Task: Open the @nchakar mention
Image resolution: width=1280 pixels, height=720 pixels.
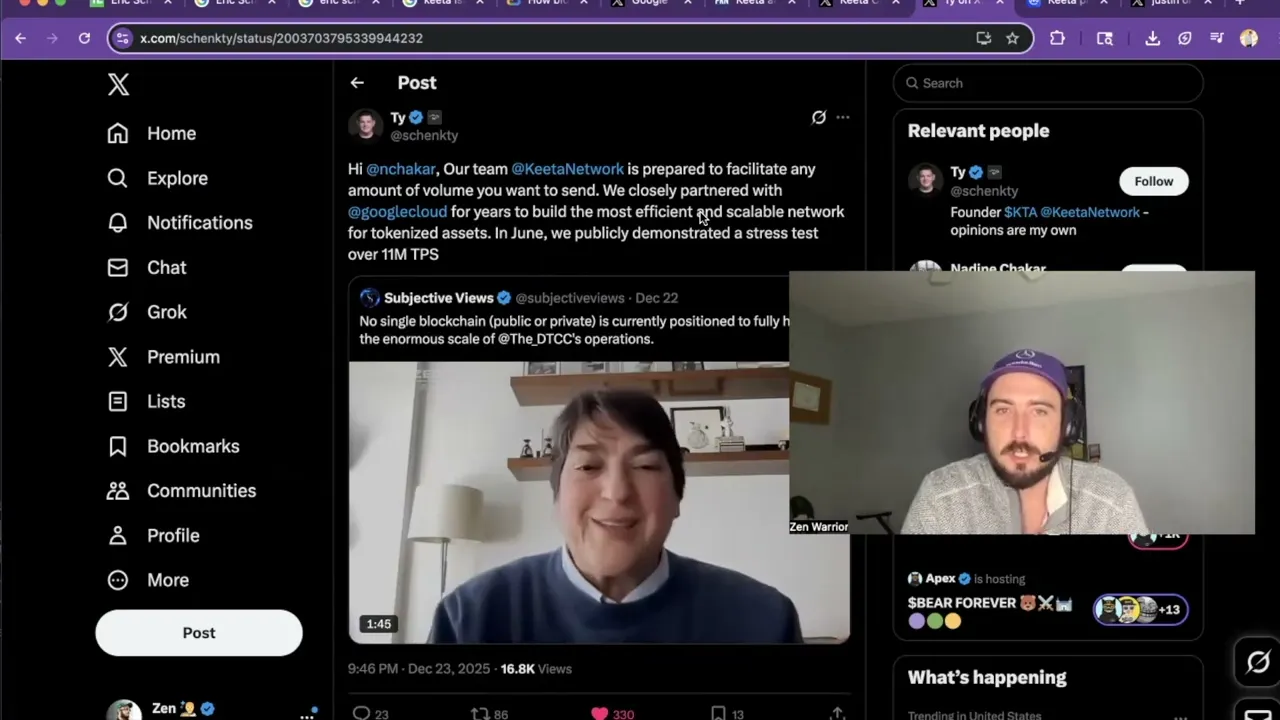Action: coord(401,169)
